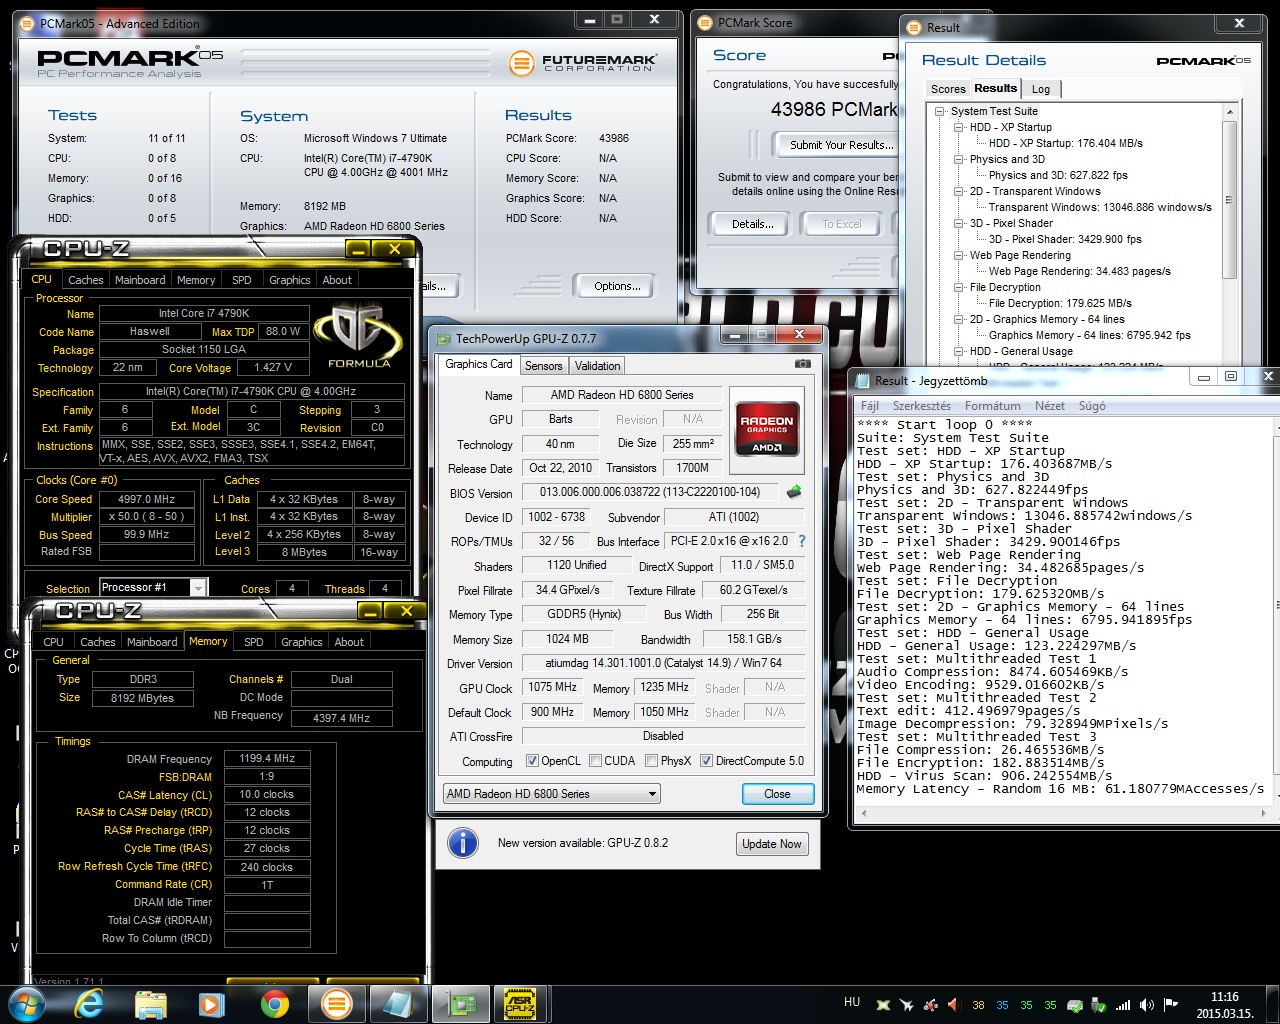Screen dimensions: 1280x1024
Task: Switch to CPU-Z taskbar icon
Action: pyautogui.click(x=521, y=1003)
